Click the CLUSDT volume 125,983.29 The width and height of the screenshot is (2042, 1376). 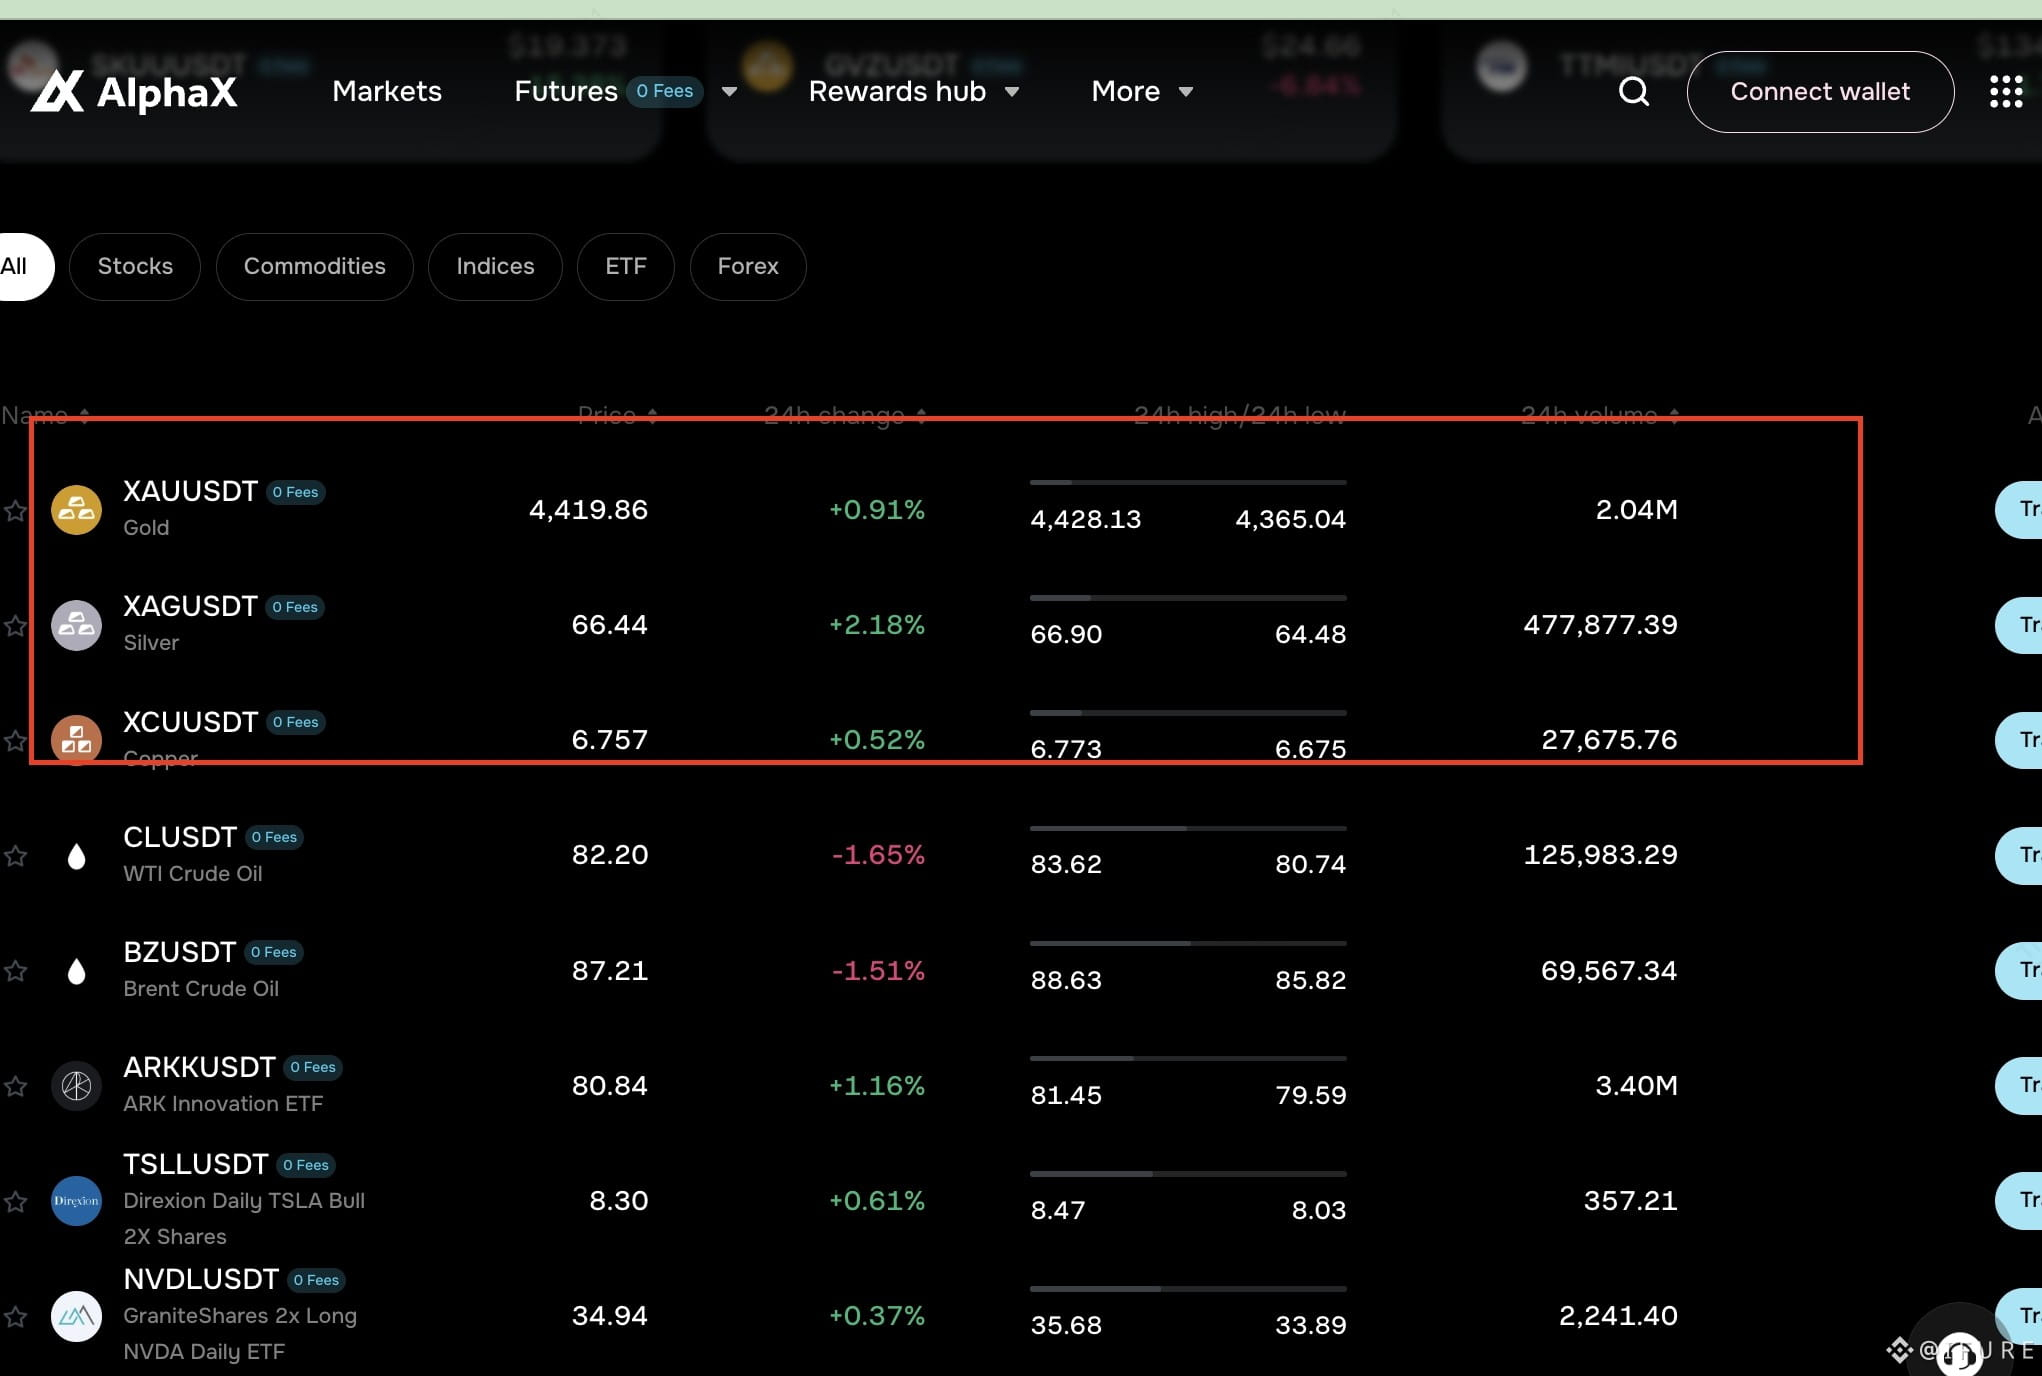1600,856
